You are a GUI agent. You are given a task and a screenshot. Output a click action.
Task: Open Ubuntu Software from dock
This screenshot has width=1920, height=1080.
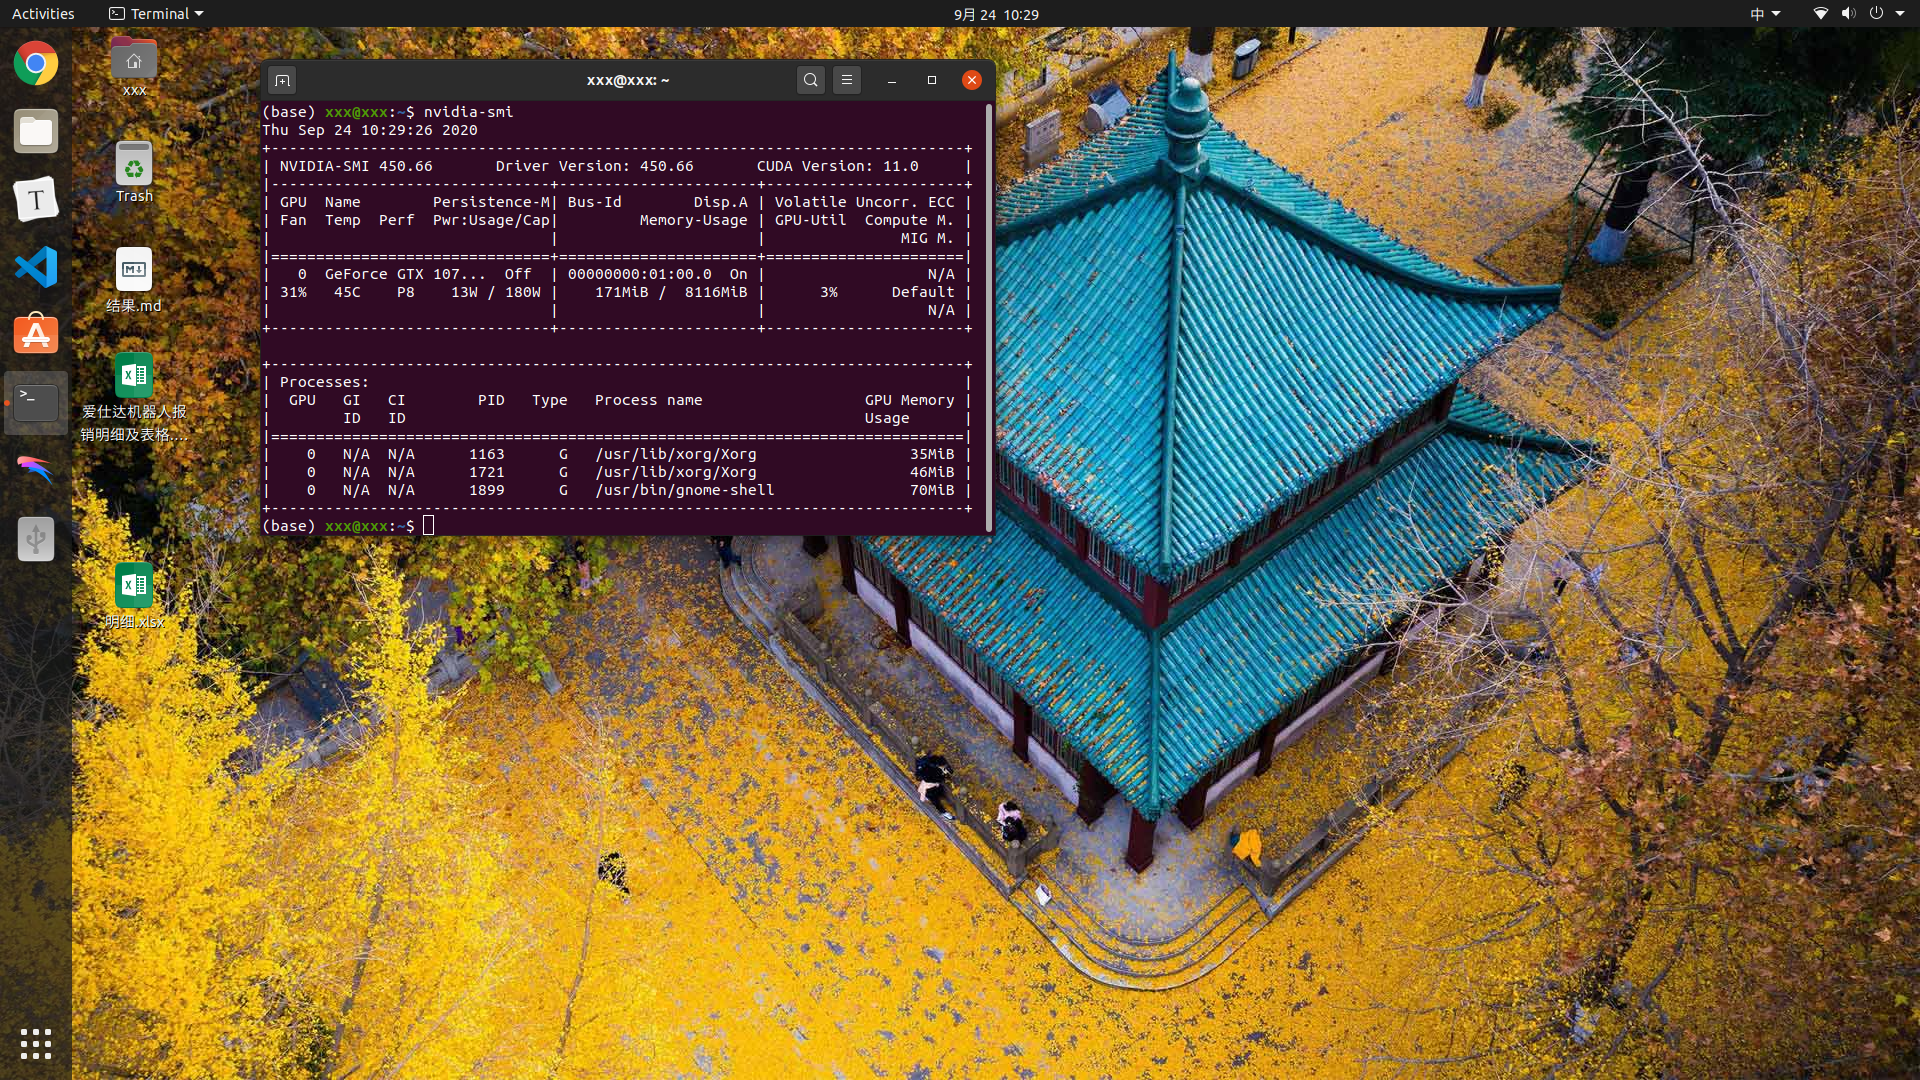tap(36, 335)
